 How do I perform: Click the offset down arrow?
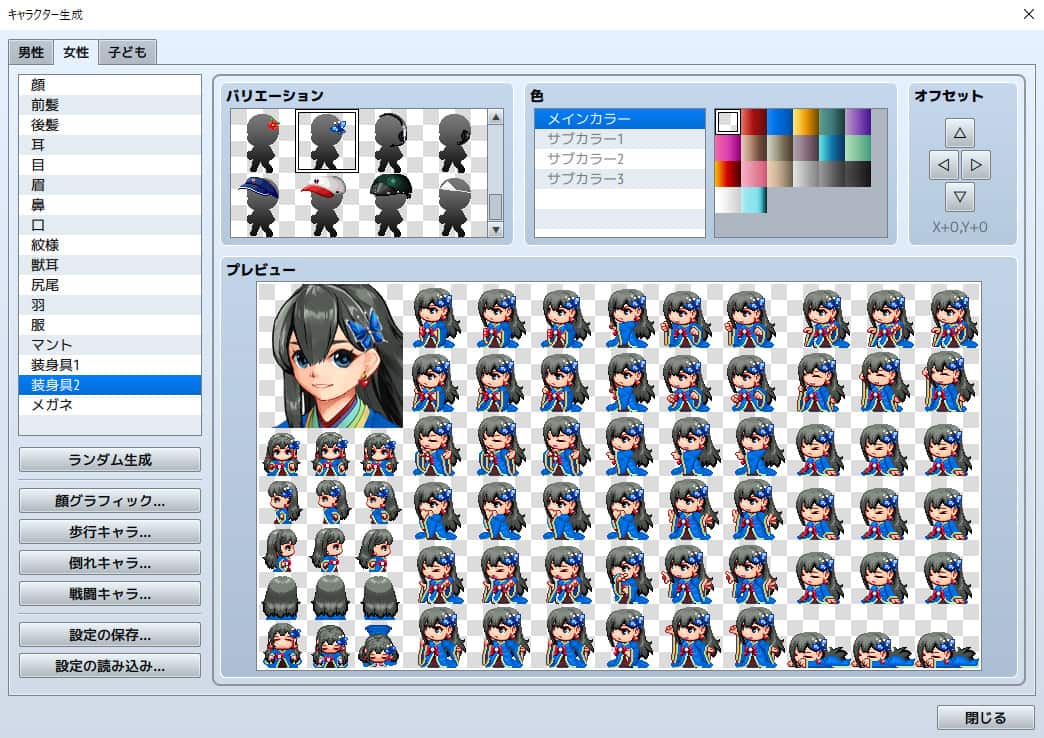[959, 196]
